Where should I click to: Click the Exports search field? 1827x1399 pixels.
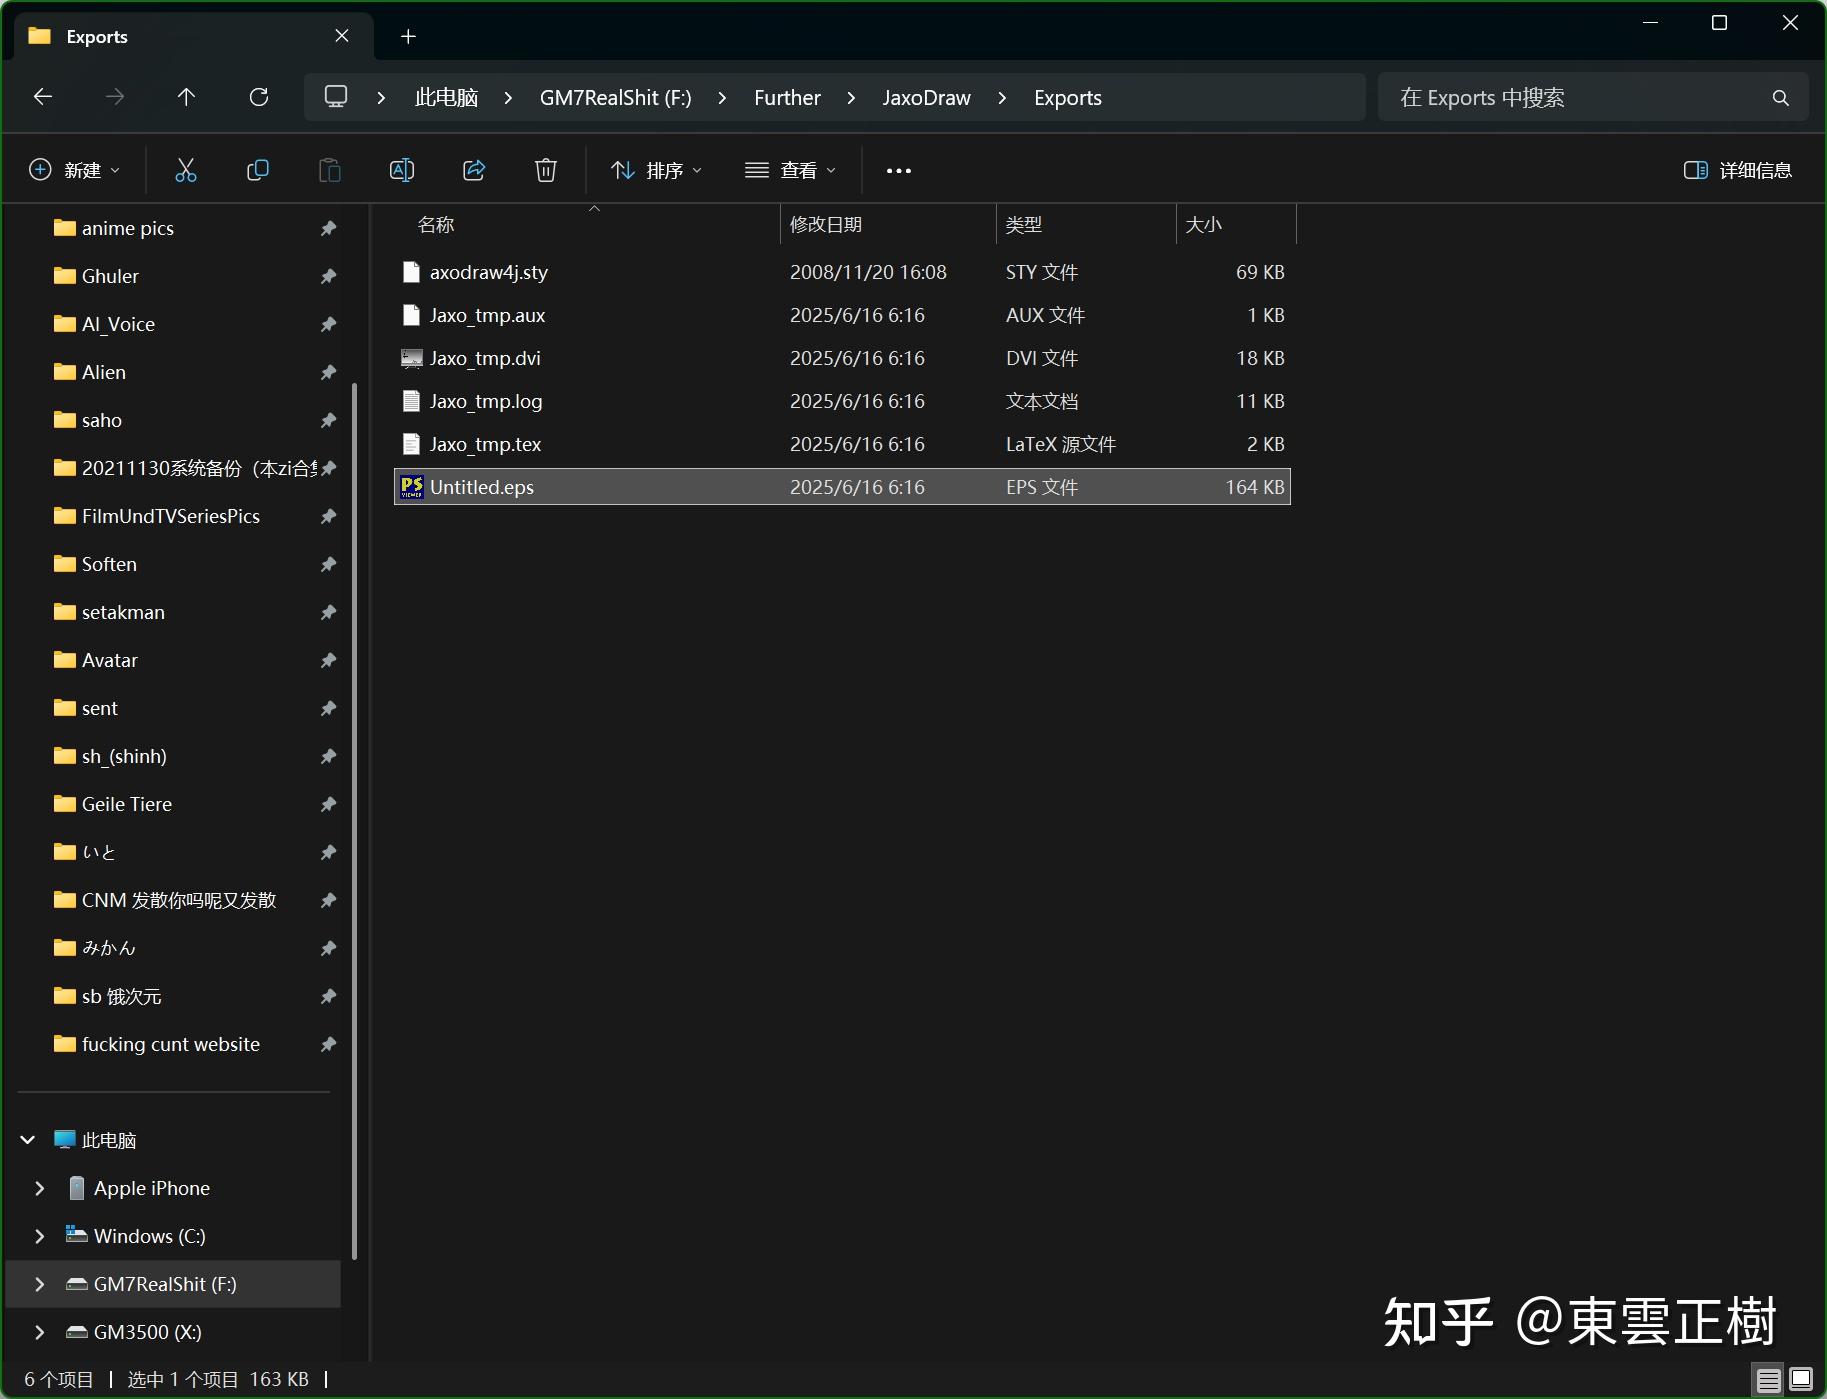pos(1593,97)
